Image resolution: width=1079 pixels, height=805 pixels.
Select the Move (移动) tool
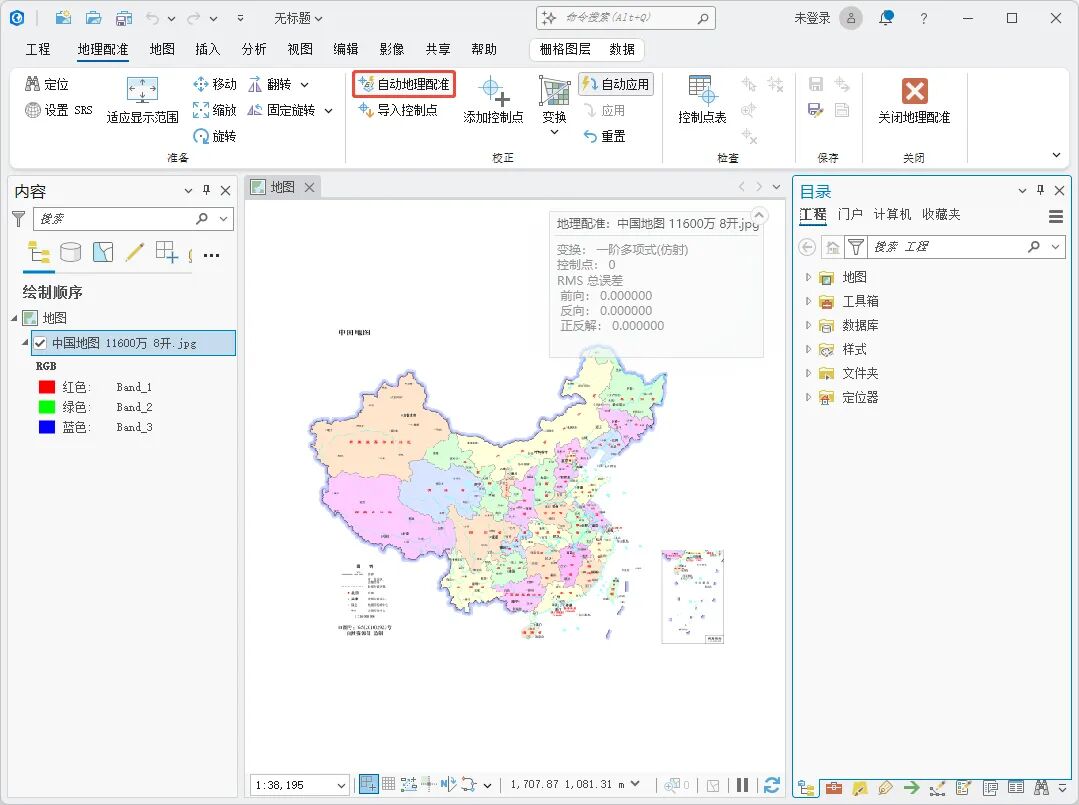click(215, 84)
